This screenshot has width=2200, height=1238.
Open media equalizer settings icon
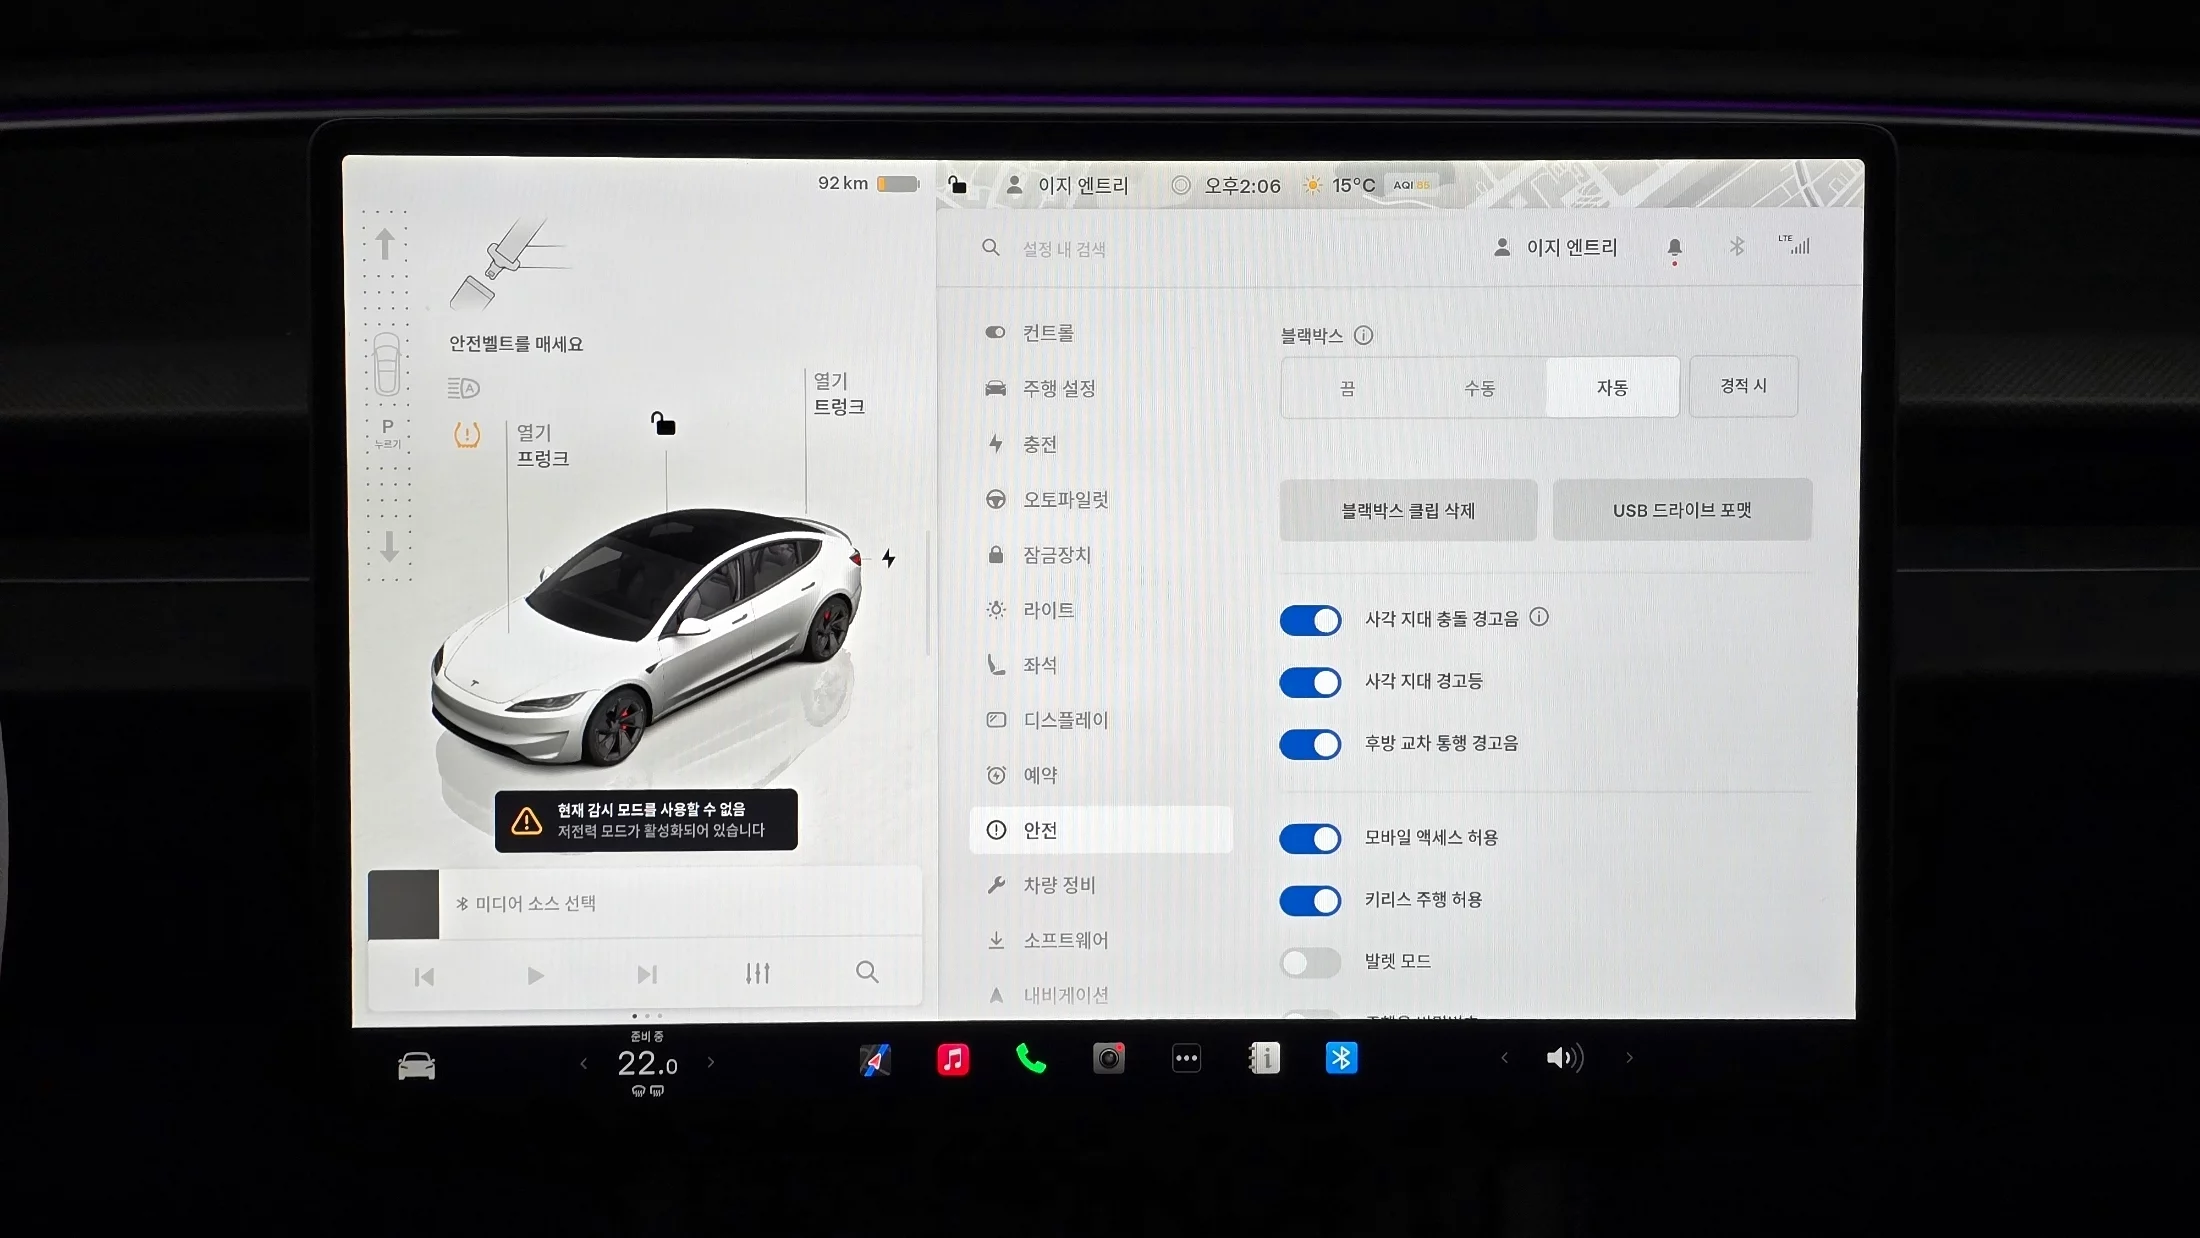[x=757, y=973]
